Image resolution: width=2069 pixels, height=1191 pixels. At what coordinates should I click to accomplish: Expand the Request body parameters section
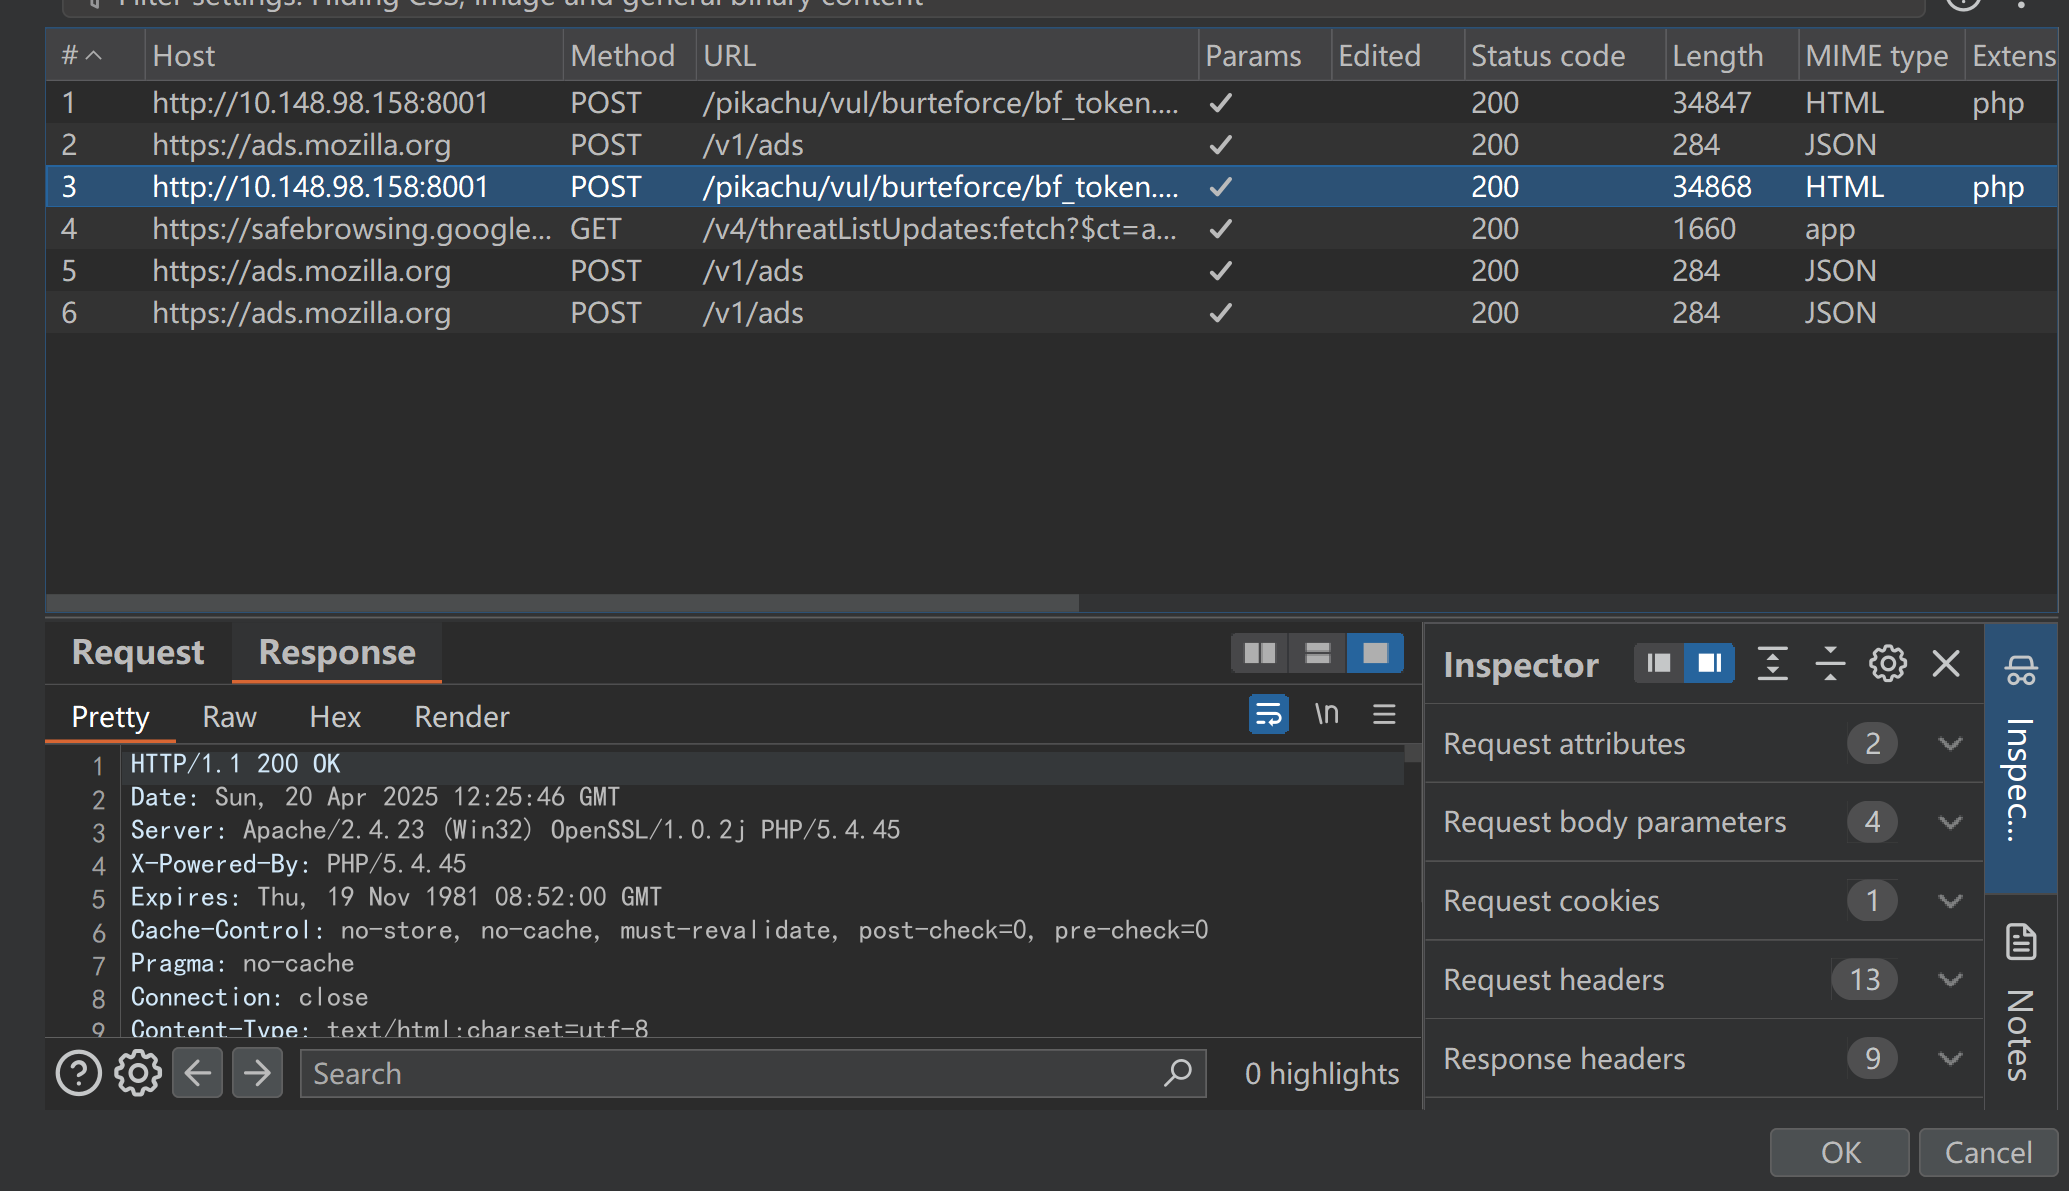[x=1950, y=822]
